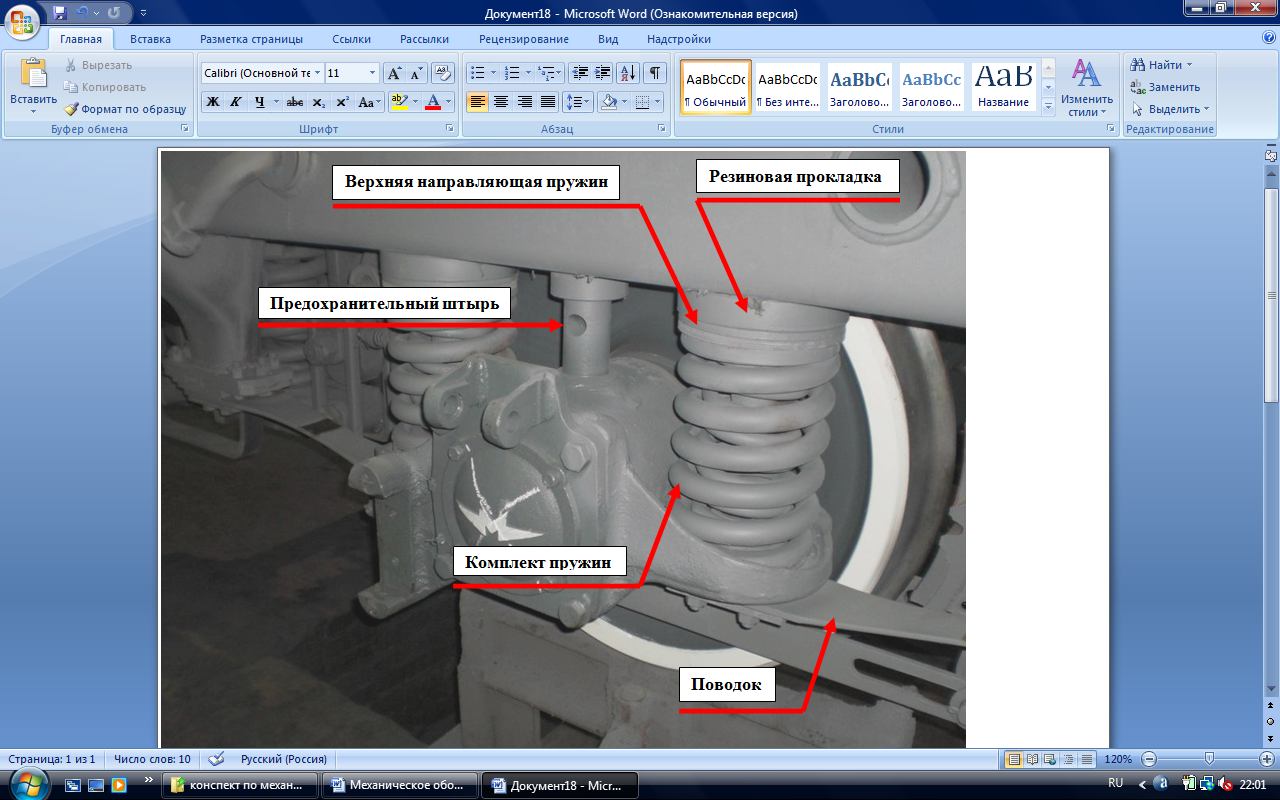This screenshot has width=1280, height=800.
Task: Click the Format Painter brush icon
Action: (72, 109)
